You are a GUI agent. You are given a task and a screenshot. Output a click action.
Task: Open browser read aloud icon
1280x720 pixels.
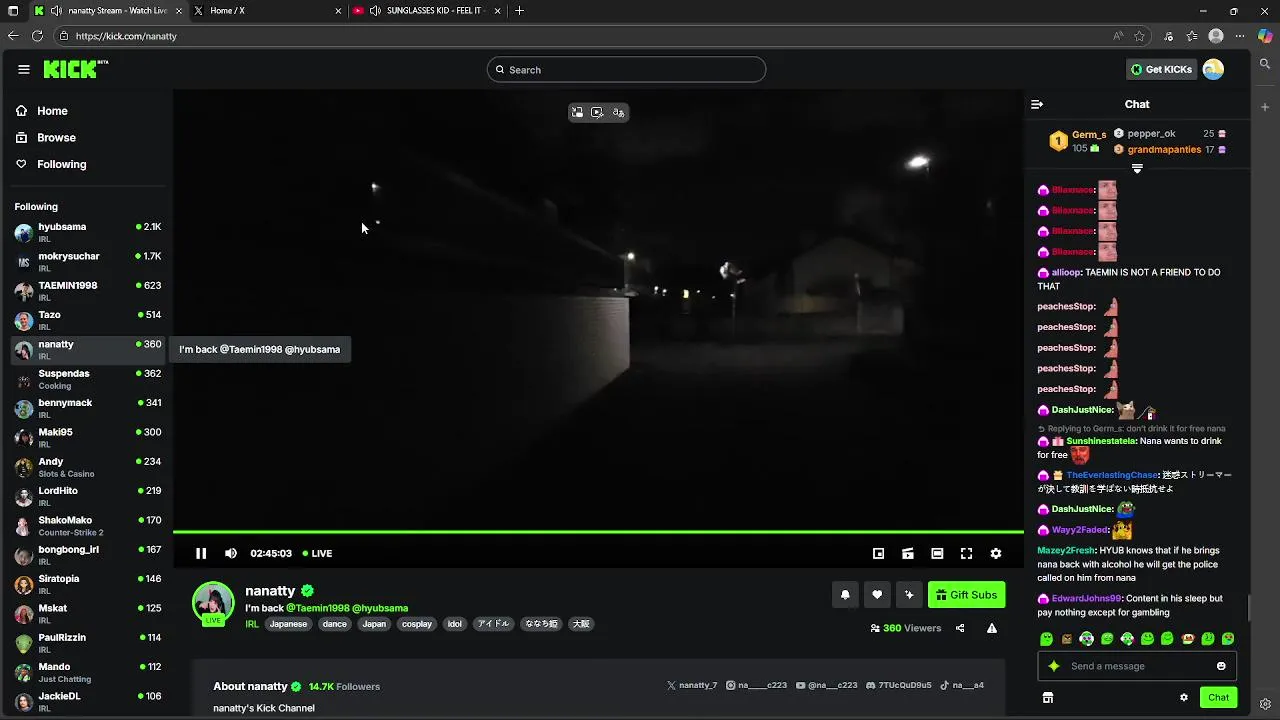(1118, 36)
